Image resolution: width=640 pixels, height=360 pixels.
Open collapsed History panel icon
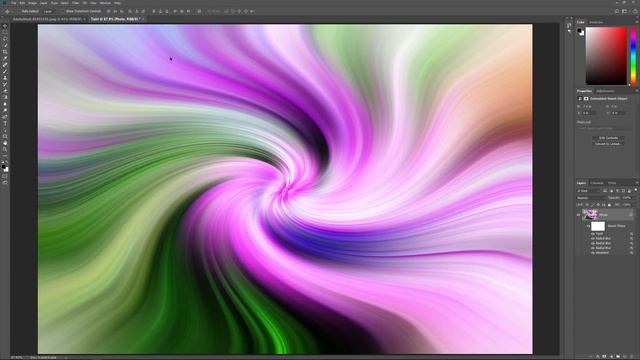click(569, 26)
